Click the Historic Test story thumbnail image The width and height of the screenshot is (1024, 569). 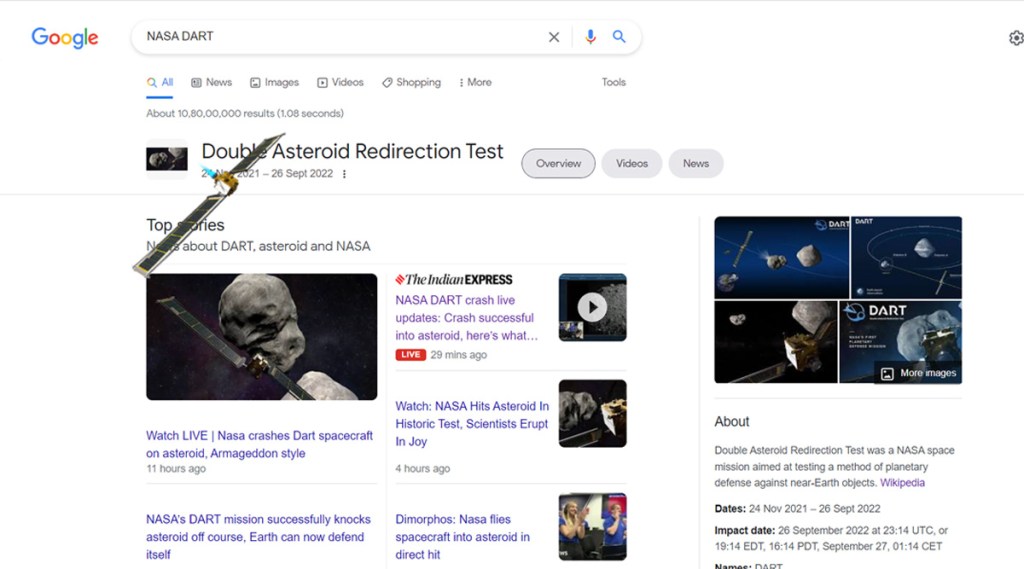point(592,414)
